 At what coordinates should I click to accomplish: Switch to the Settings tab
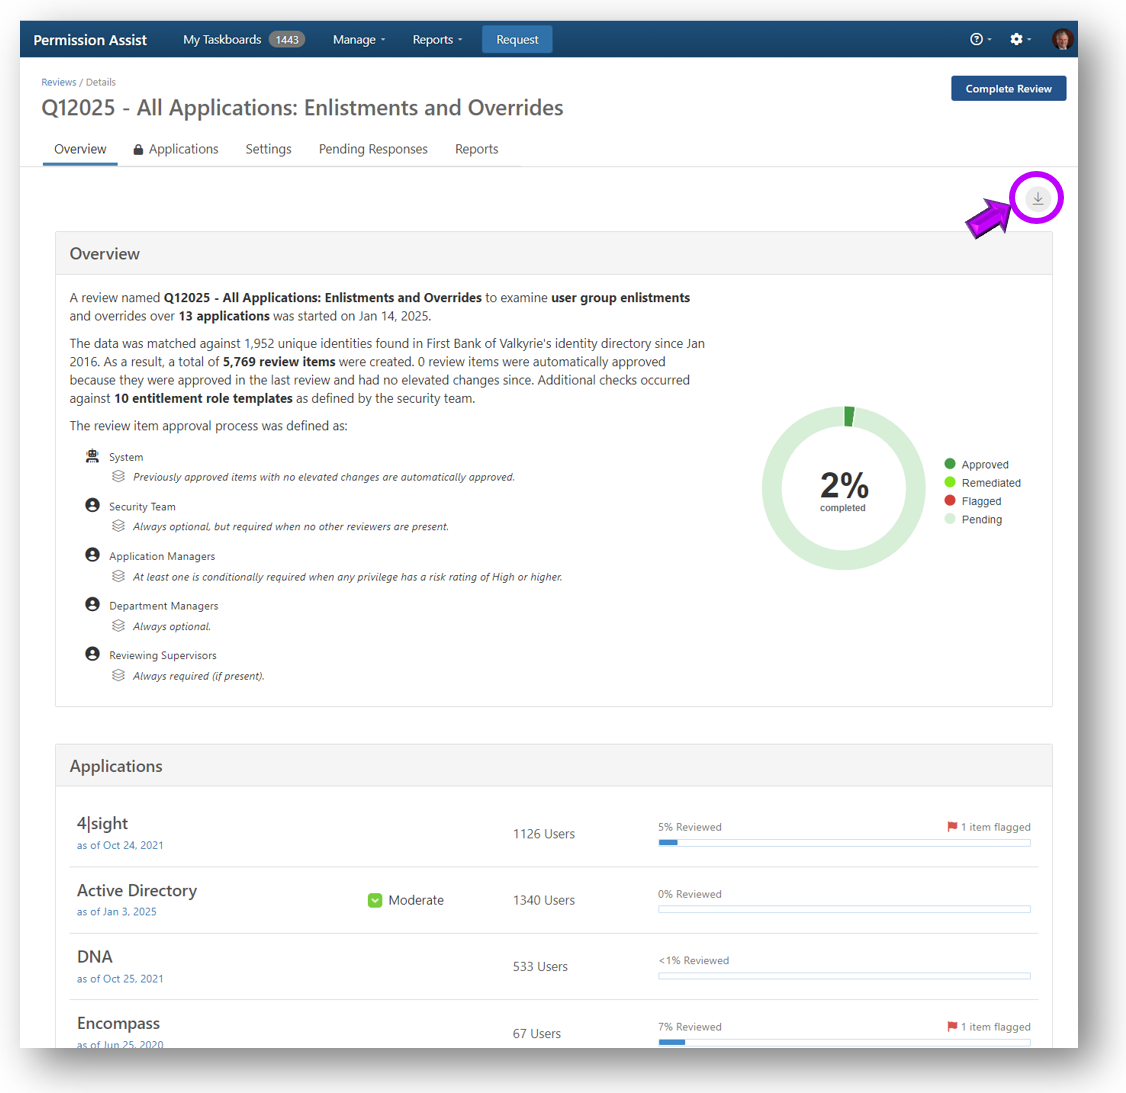tap(268, 149)
